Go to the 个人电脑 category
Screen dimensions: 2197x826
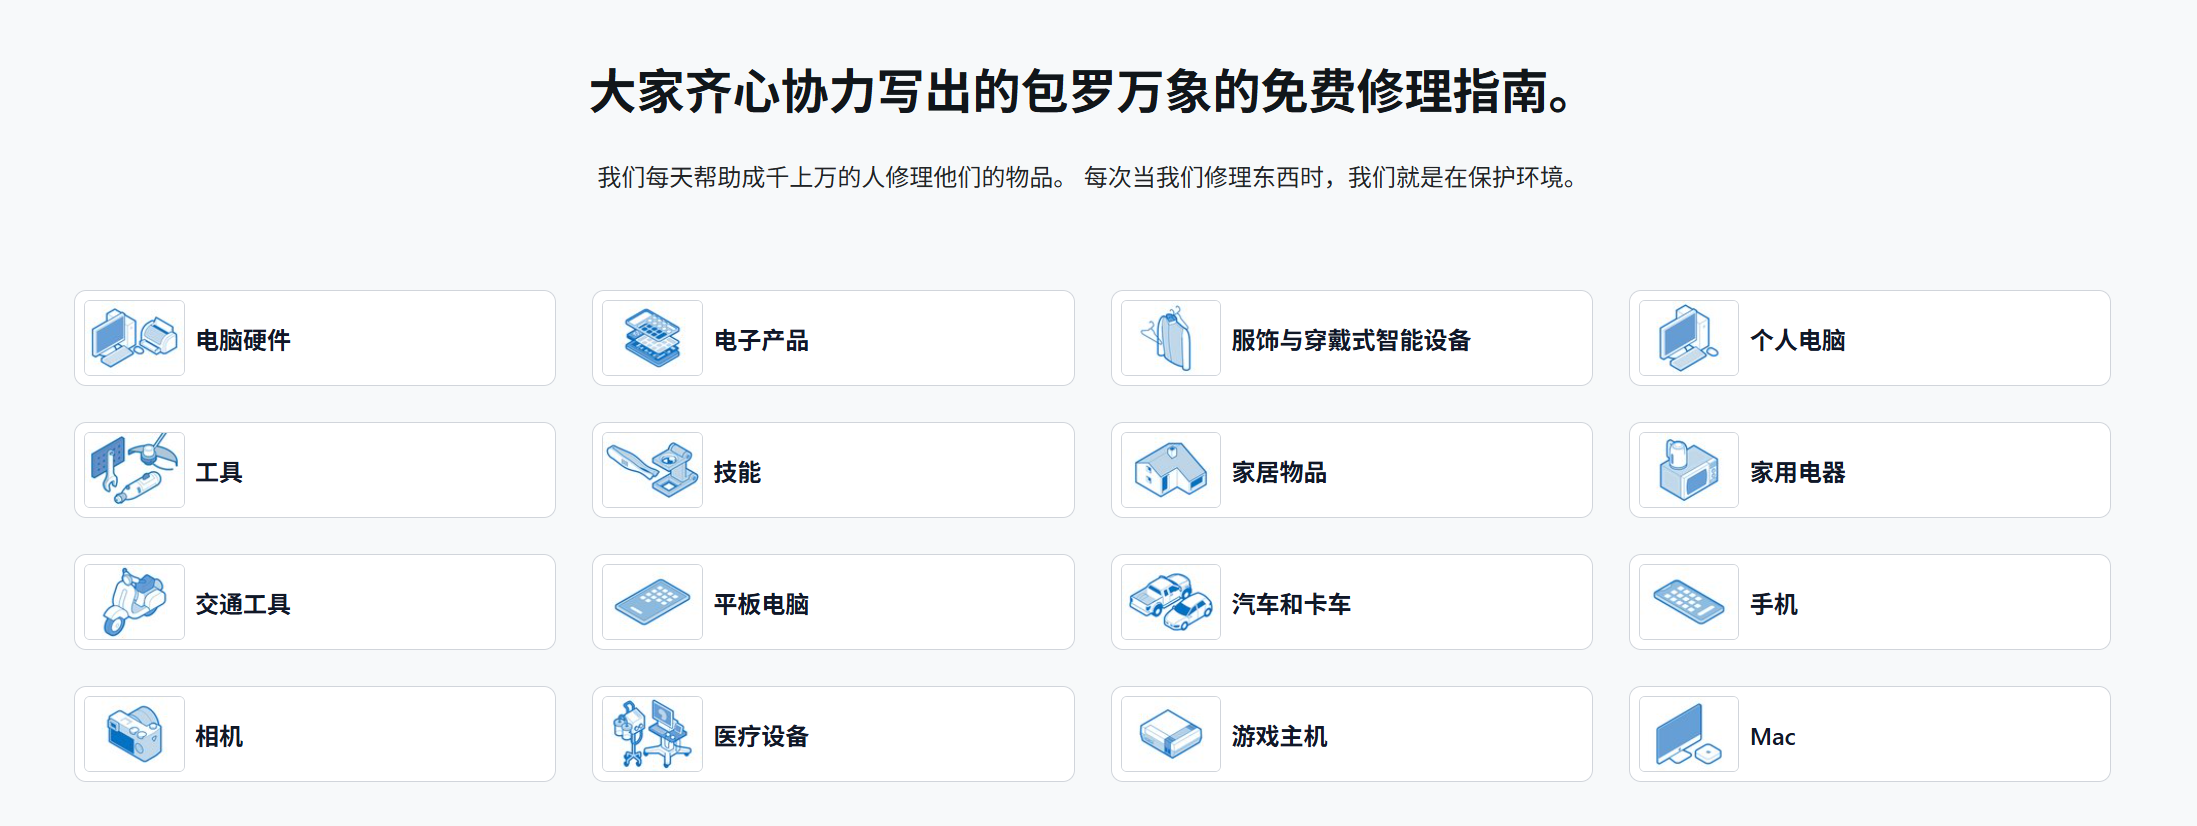pyautogui.click(x=1869, y=338)
